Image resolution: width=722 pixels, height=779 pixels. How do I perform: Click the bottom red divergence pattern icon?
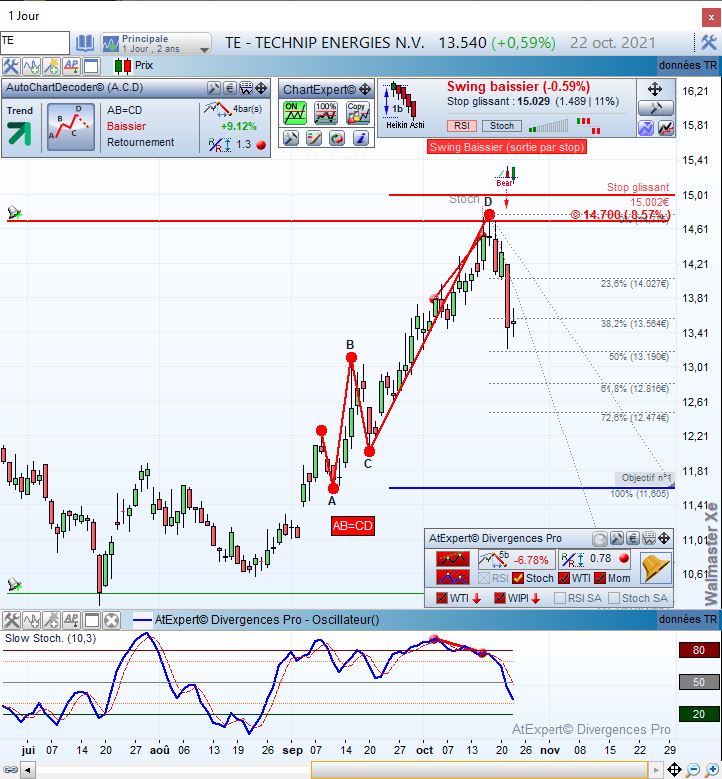453,577
